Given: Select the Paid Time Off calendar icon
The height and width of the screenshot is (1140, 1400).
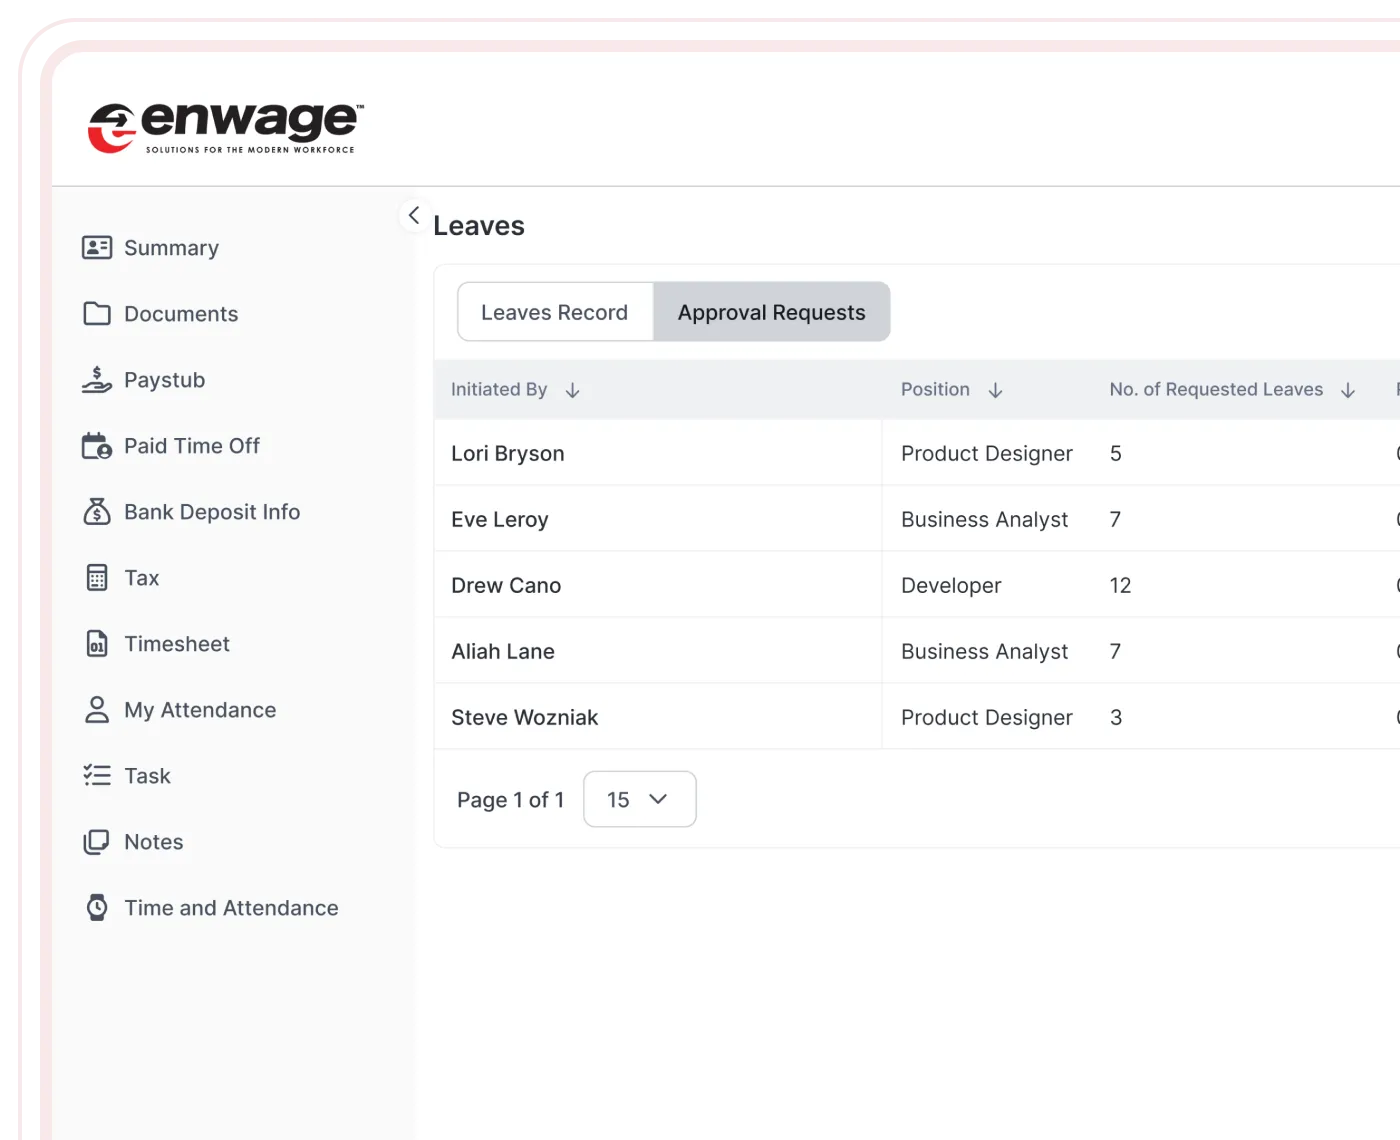Looking at the screenshot, I should click(97, 446).
